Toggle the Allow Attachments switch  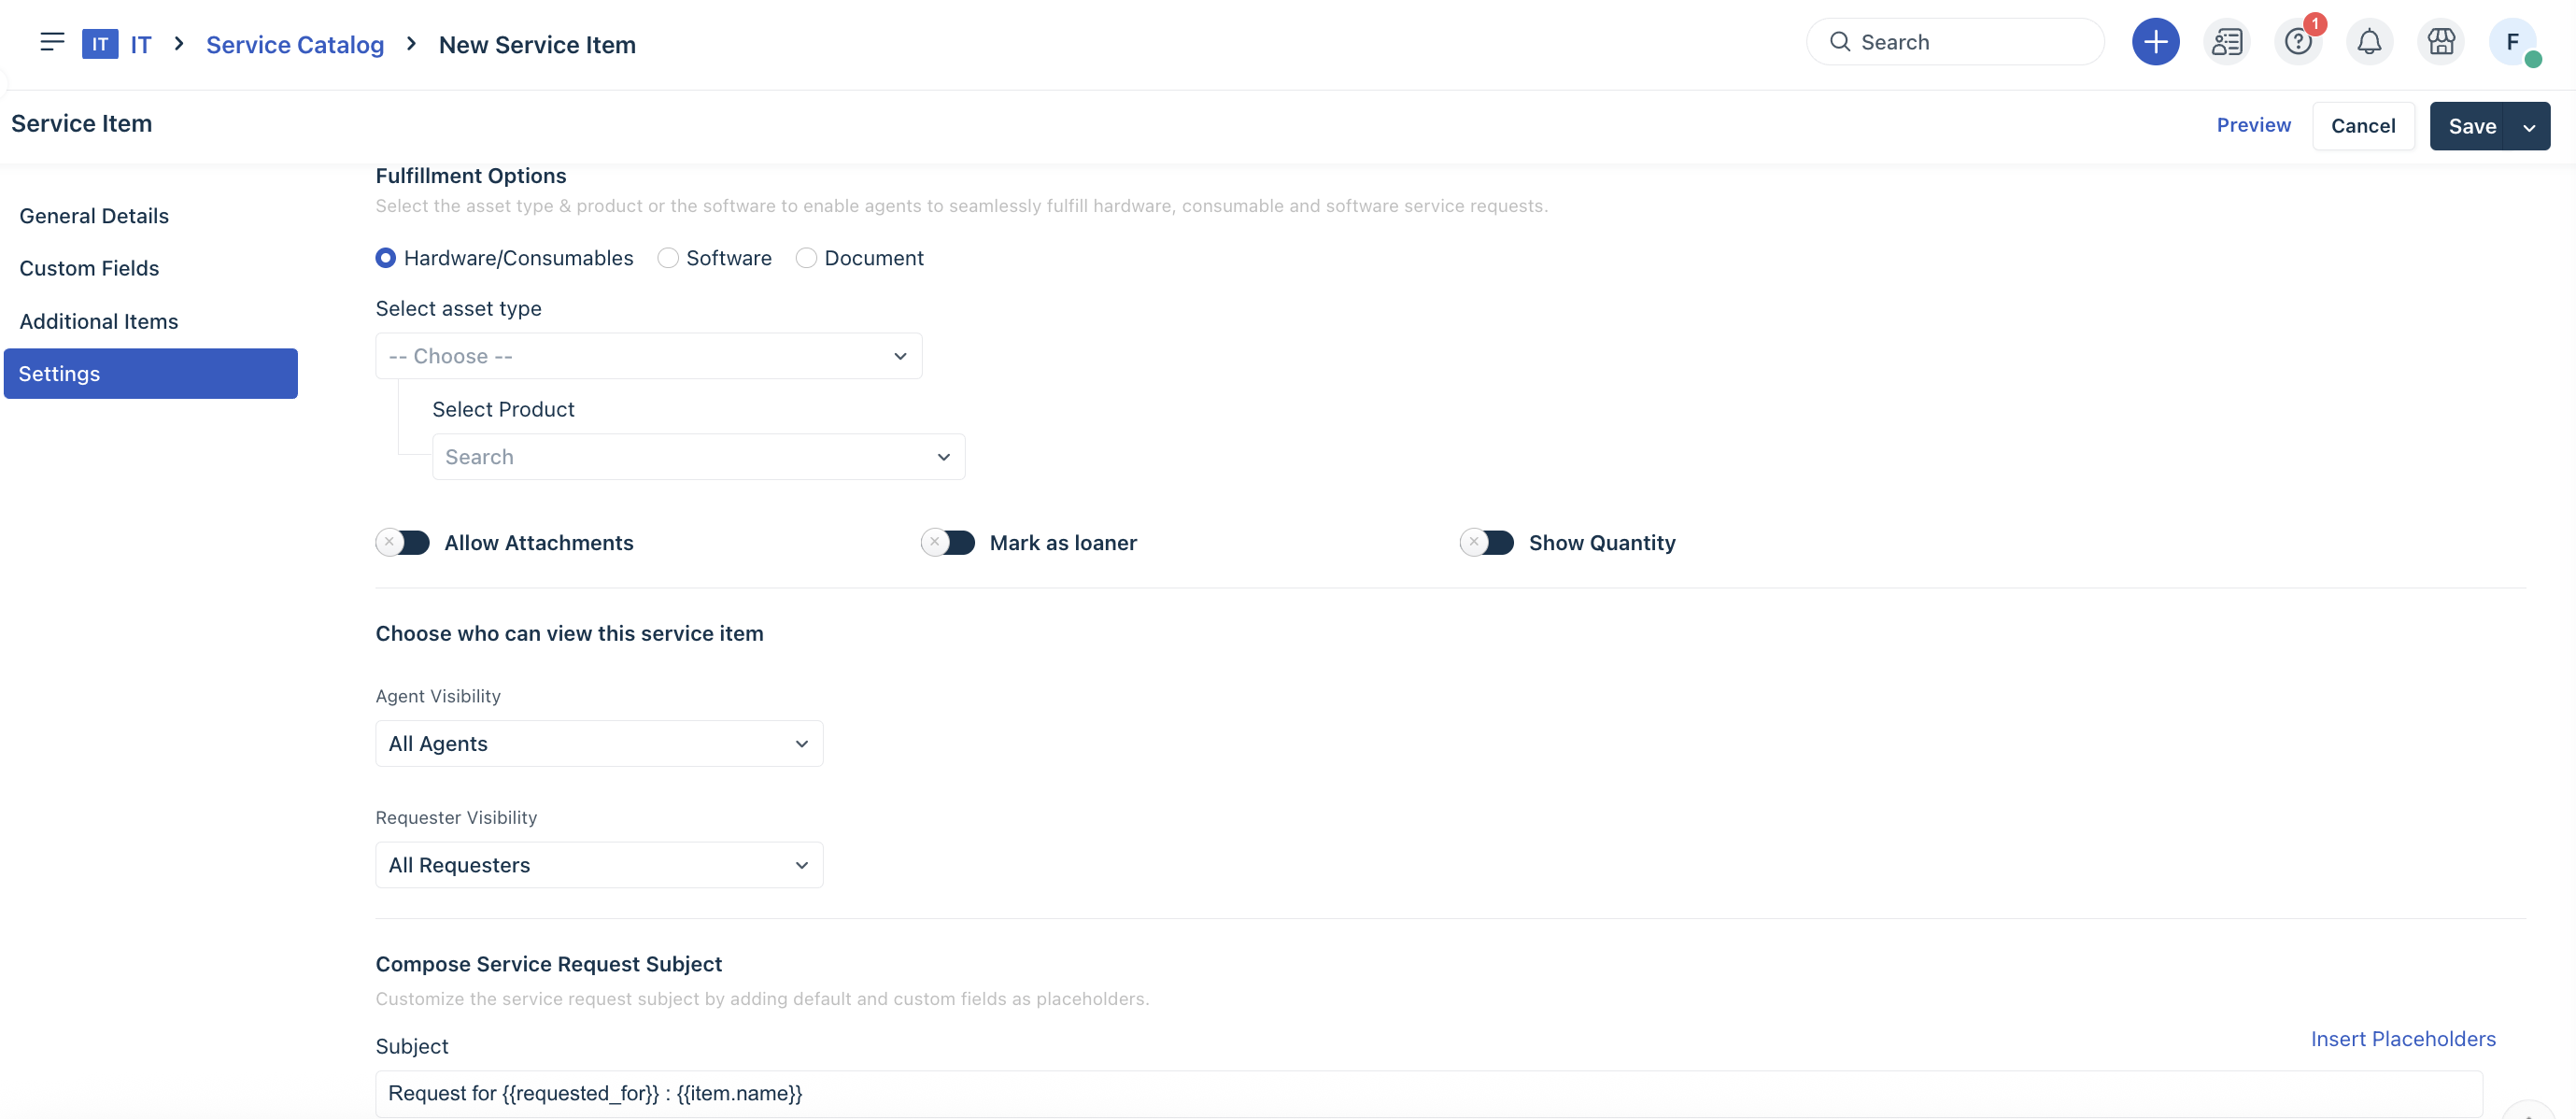[403, 542]
